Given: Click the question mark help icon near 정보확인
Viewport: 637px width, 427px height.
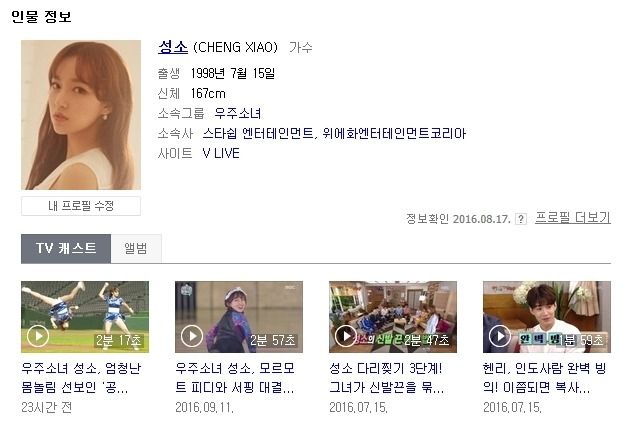Looking at the screenshot, I should coord(520,219).
